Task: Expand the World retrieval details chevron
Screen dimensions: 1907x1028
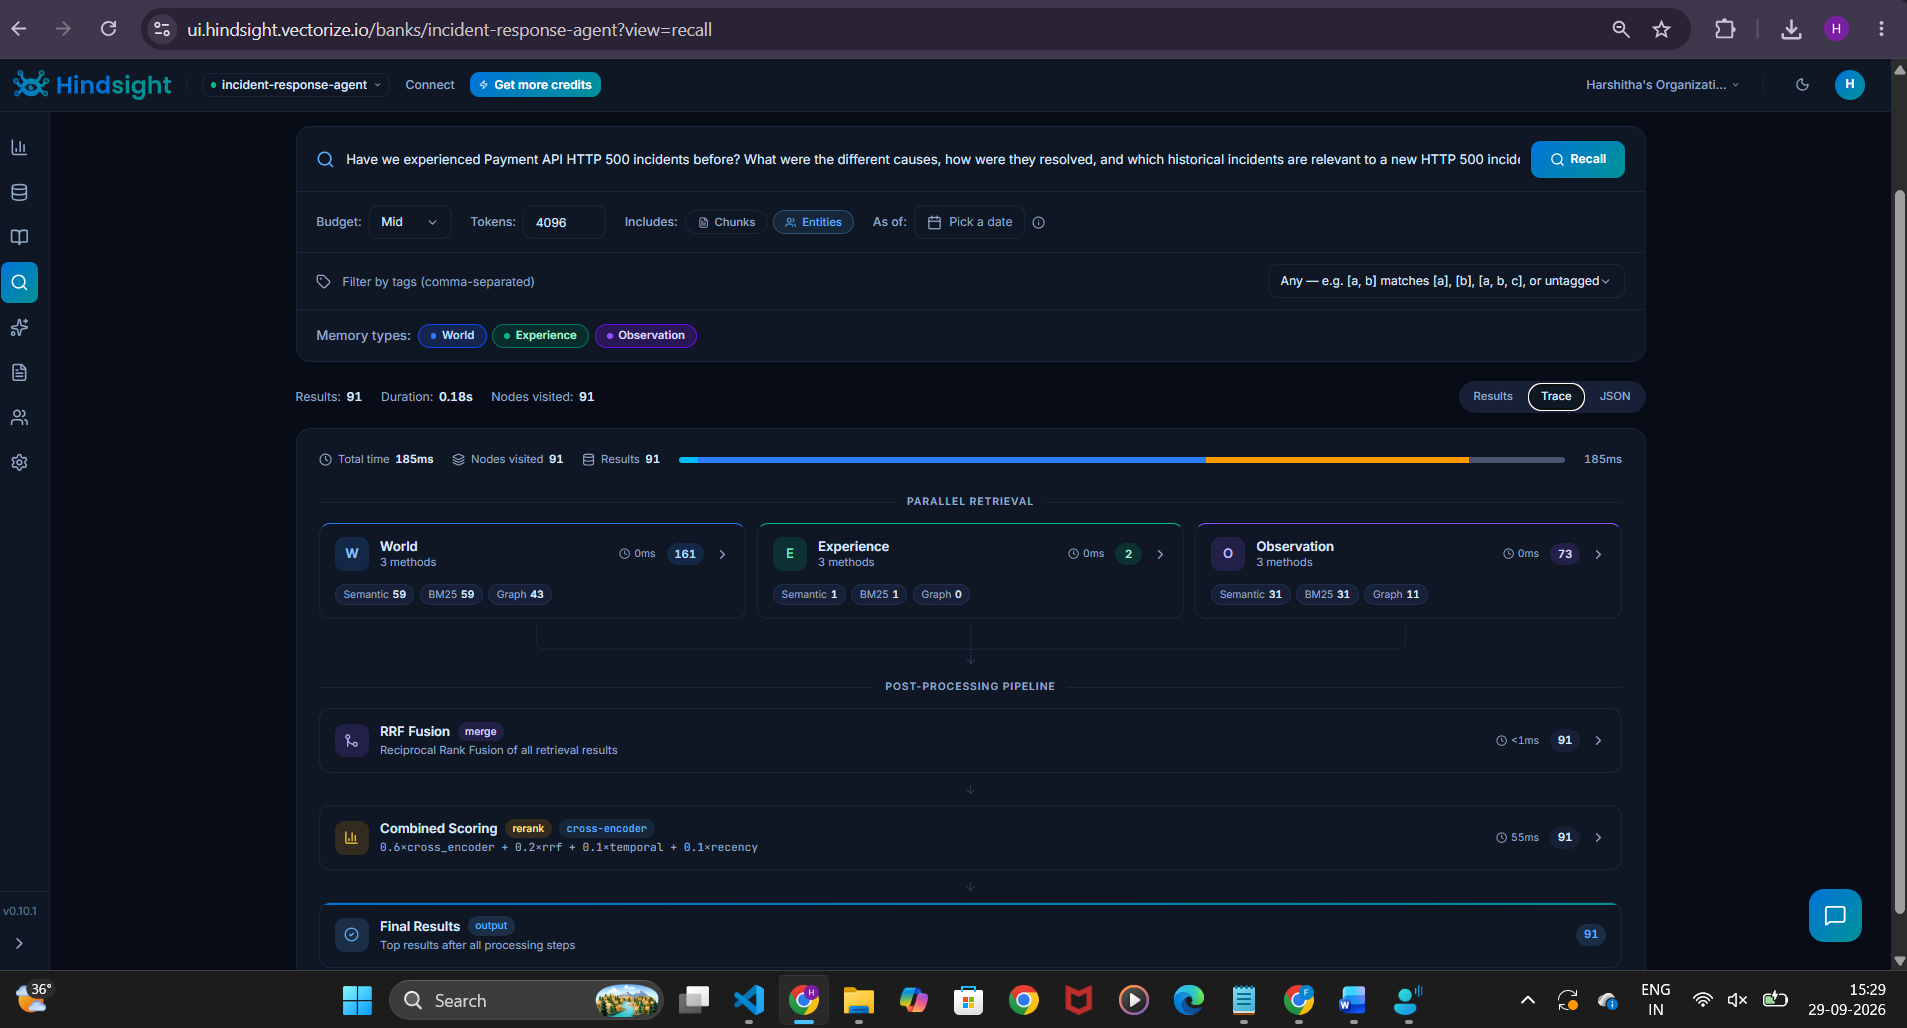Action: [x=722, y=554]
